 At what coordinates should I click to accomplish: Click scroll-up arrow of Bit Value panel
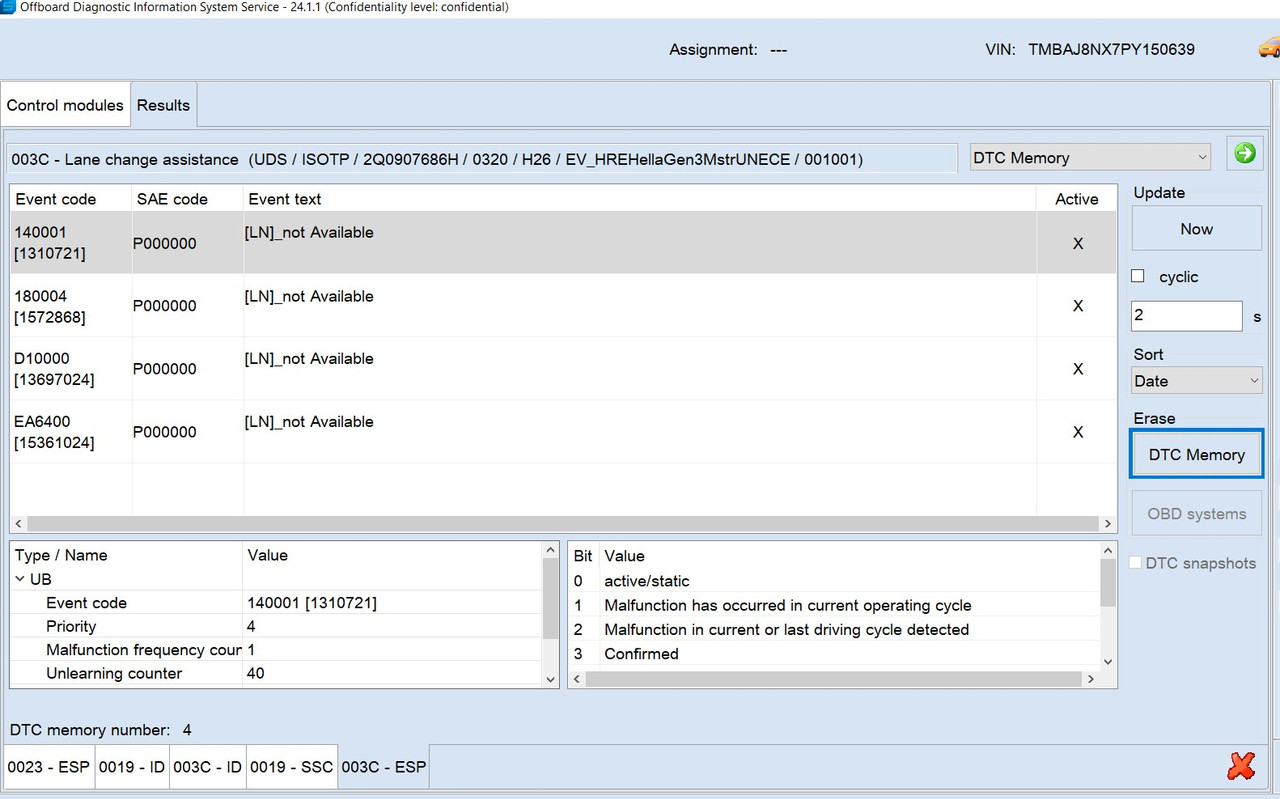coord(1108,550)
